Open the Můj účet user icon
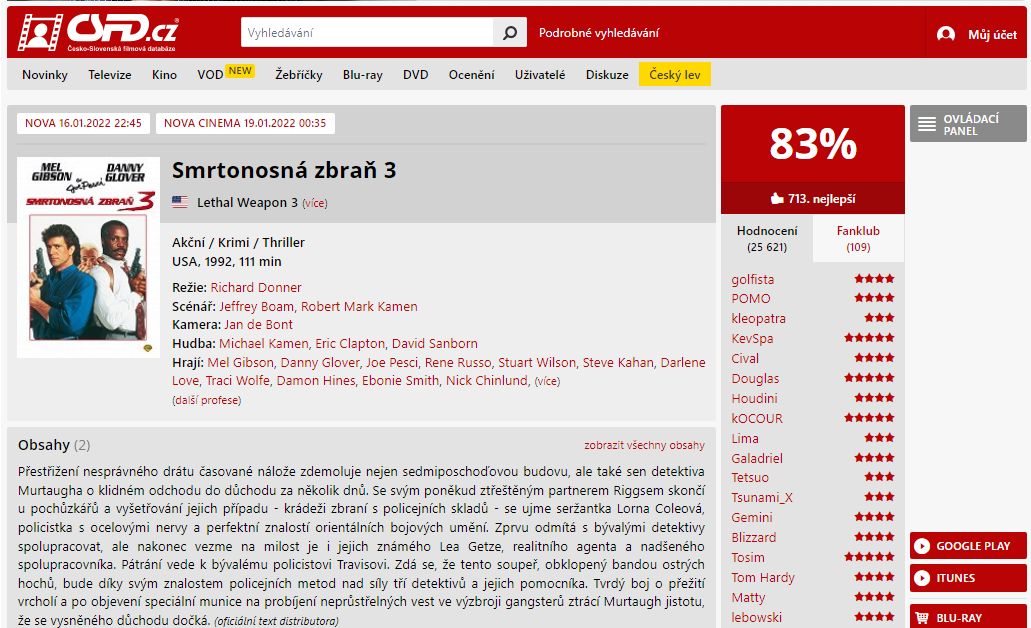Image resolution: width=1031 pixels, height=628 pixels. point(946,34)
